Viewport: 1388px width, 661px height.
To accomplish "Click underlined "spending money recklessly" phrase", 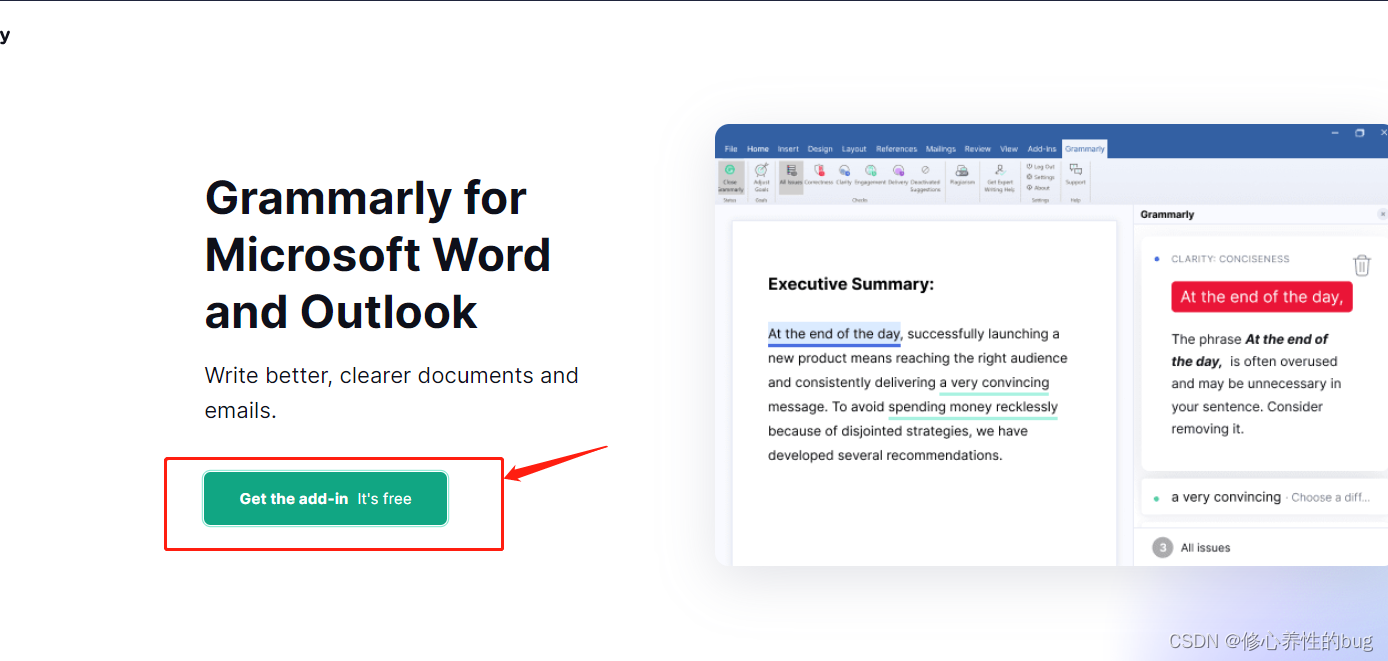I will tap(973, 407).
